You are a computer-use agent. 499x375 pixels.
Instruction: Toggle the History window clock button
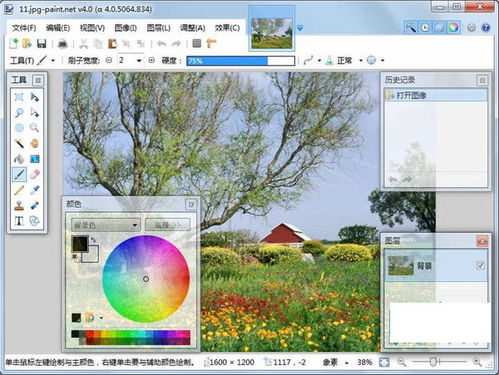[425, 27]
